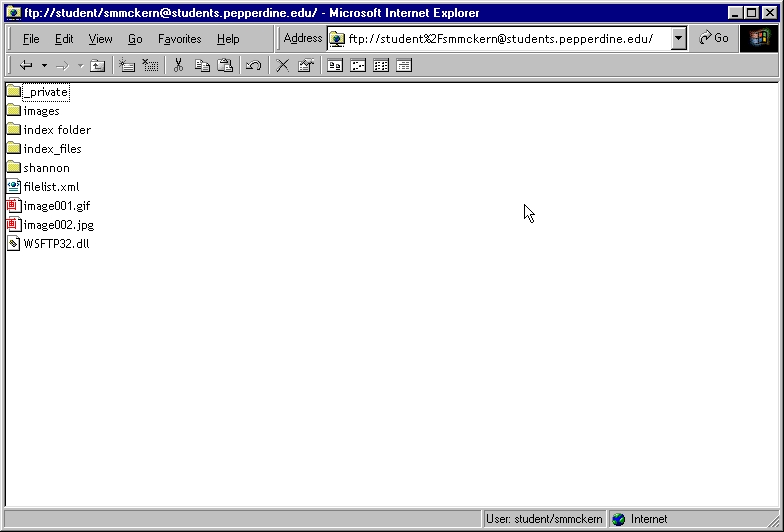Open the Favorites menu
Image resolution: width=784 pixels, height=532 pixels.
click(180, 39)
